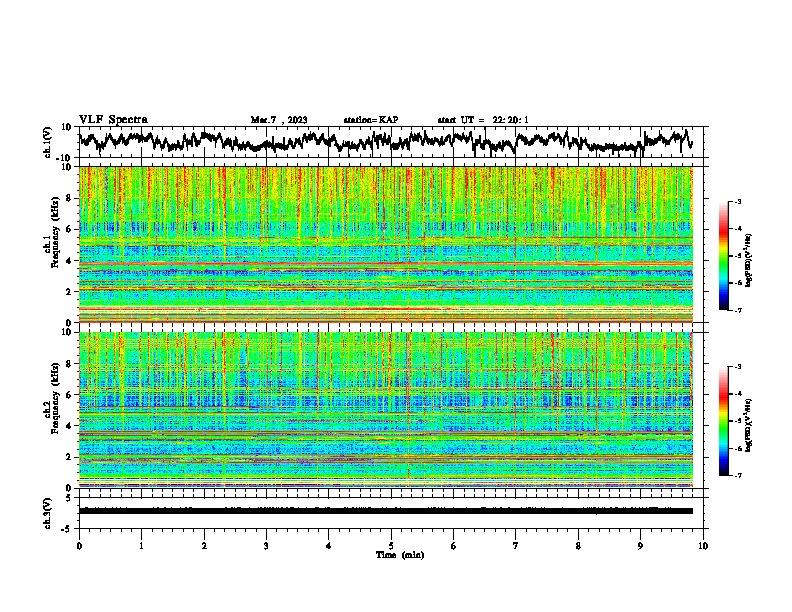Click the ch.2 spectrogram plot area
The width and height of the screenshot is (792, 612).
(386, 410)
